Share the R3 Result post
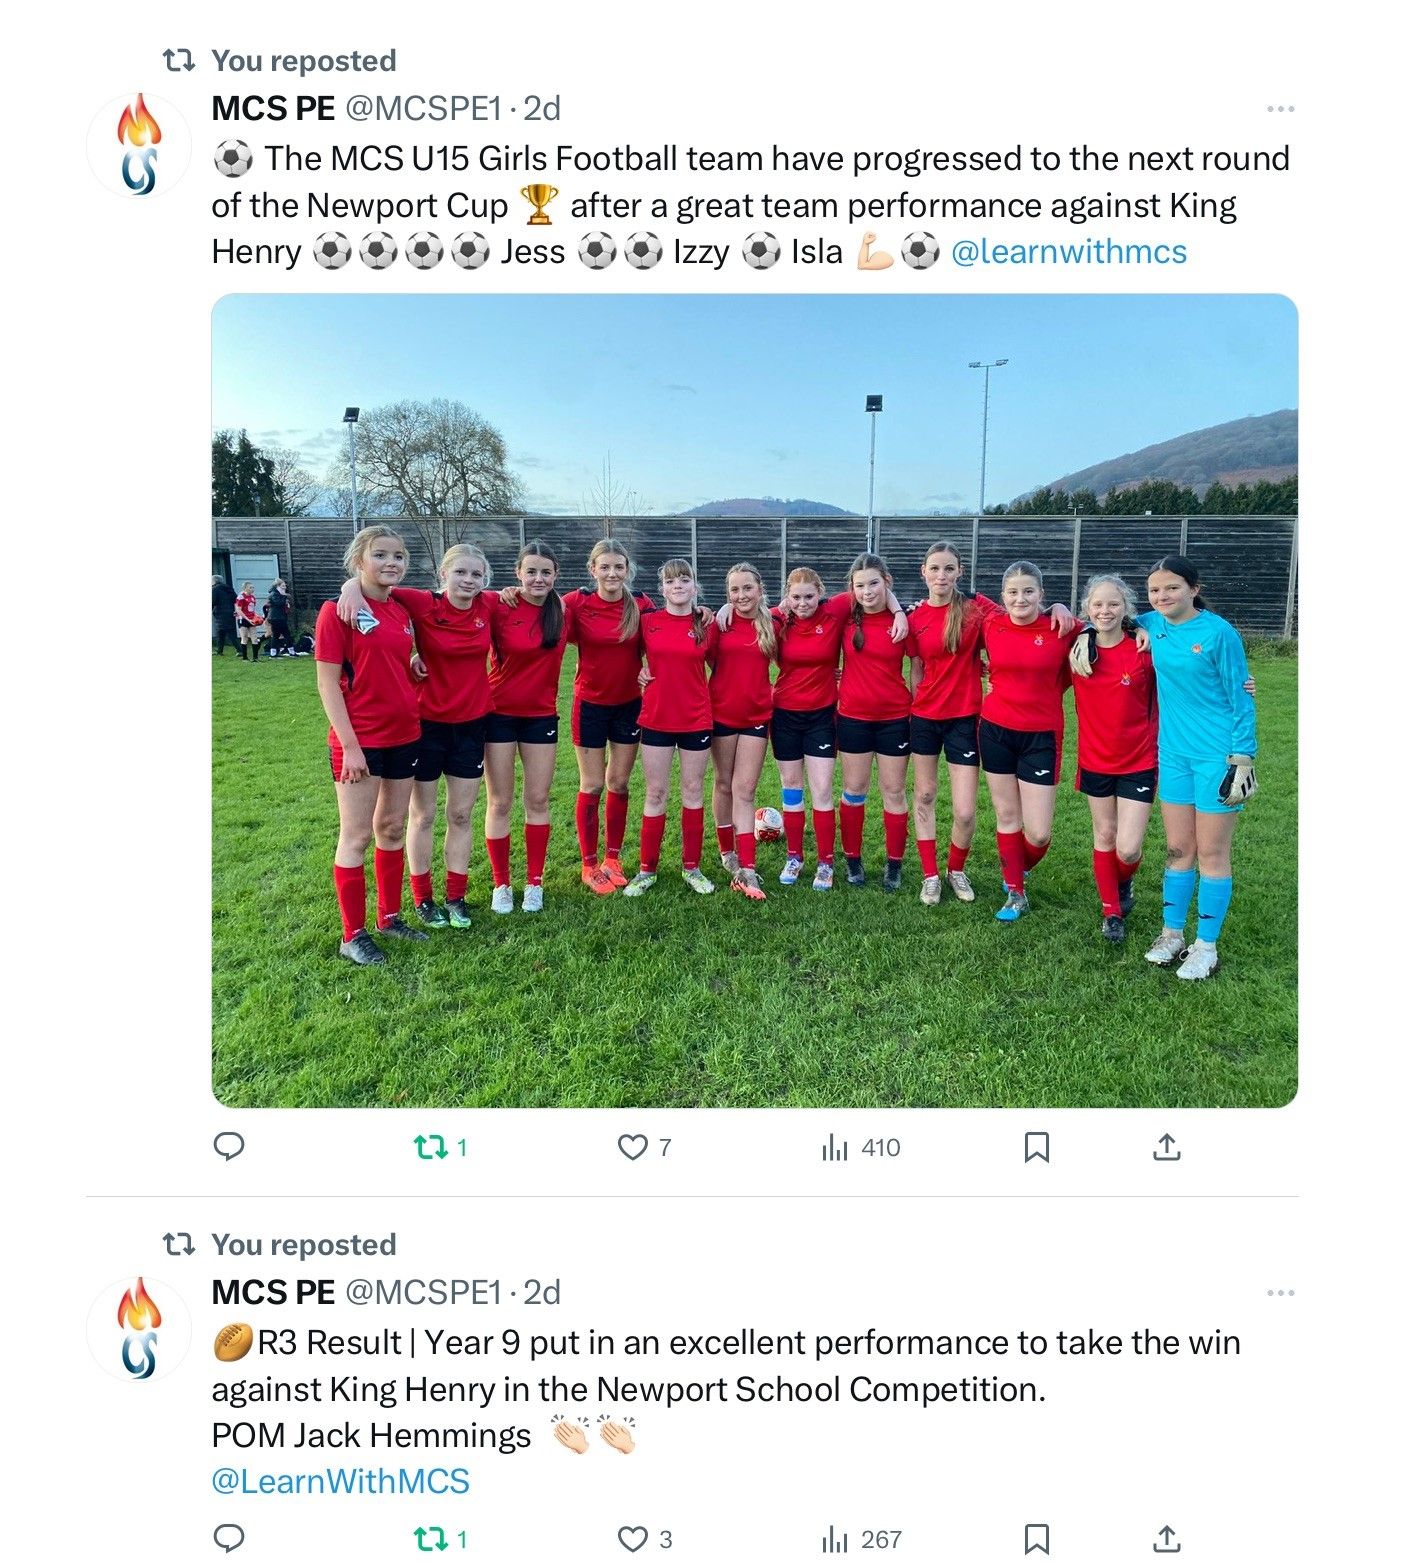Image resolution: width=1406 pixels, height=1562 pixels. 1166,1539
